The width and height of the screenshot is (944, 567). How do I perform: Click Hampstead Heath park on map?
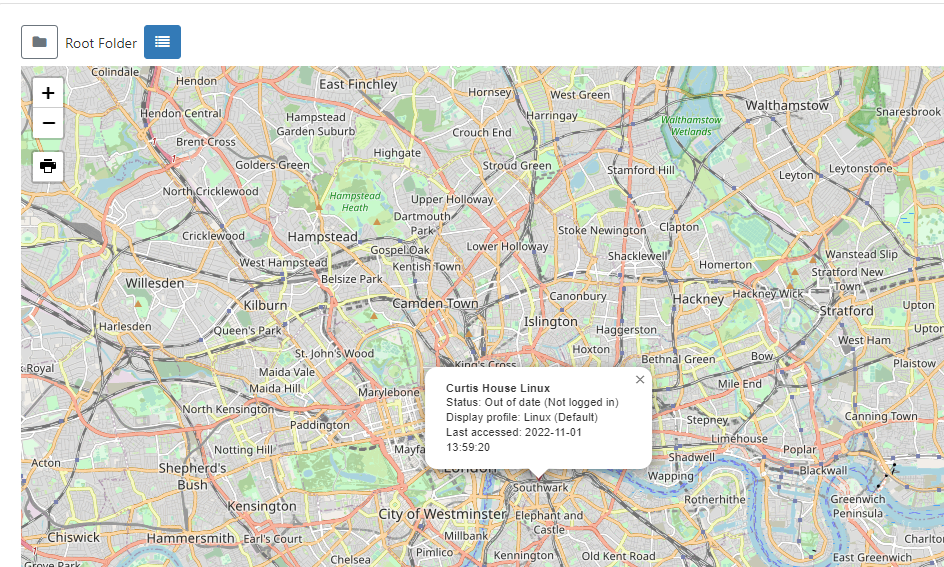(355, 201)
